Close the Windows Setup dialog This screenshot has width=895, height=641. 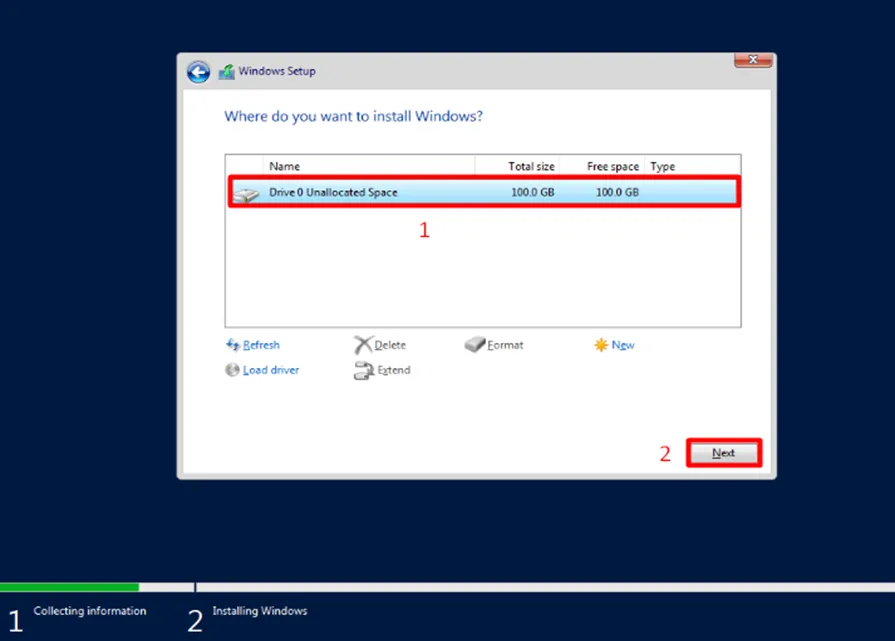[x=752, y=62]
